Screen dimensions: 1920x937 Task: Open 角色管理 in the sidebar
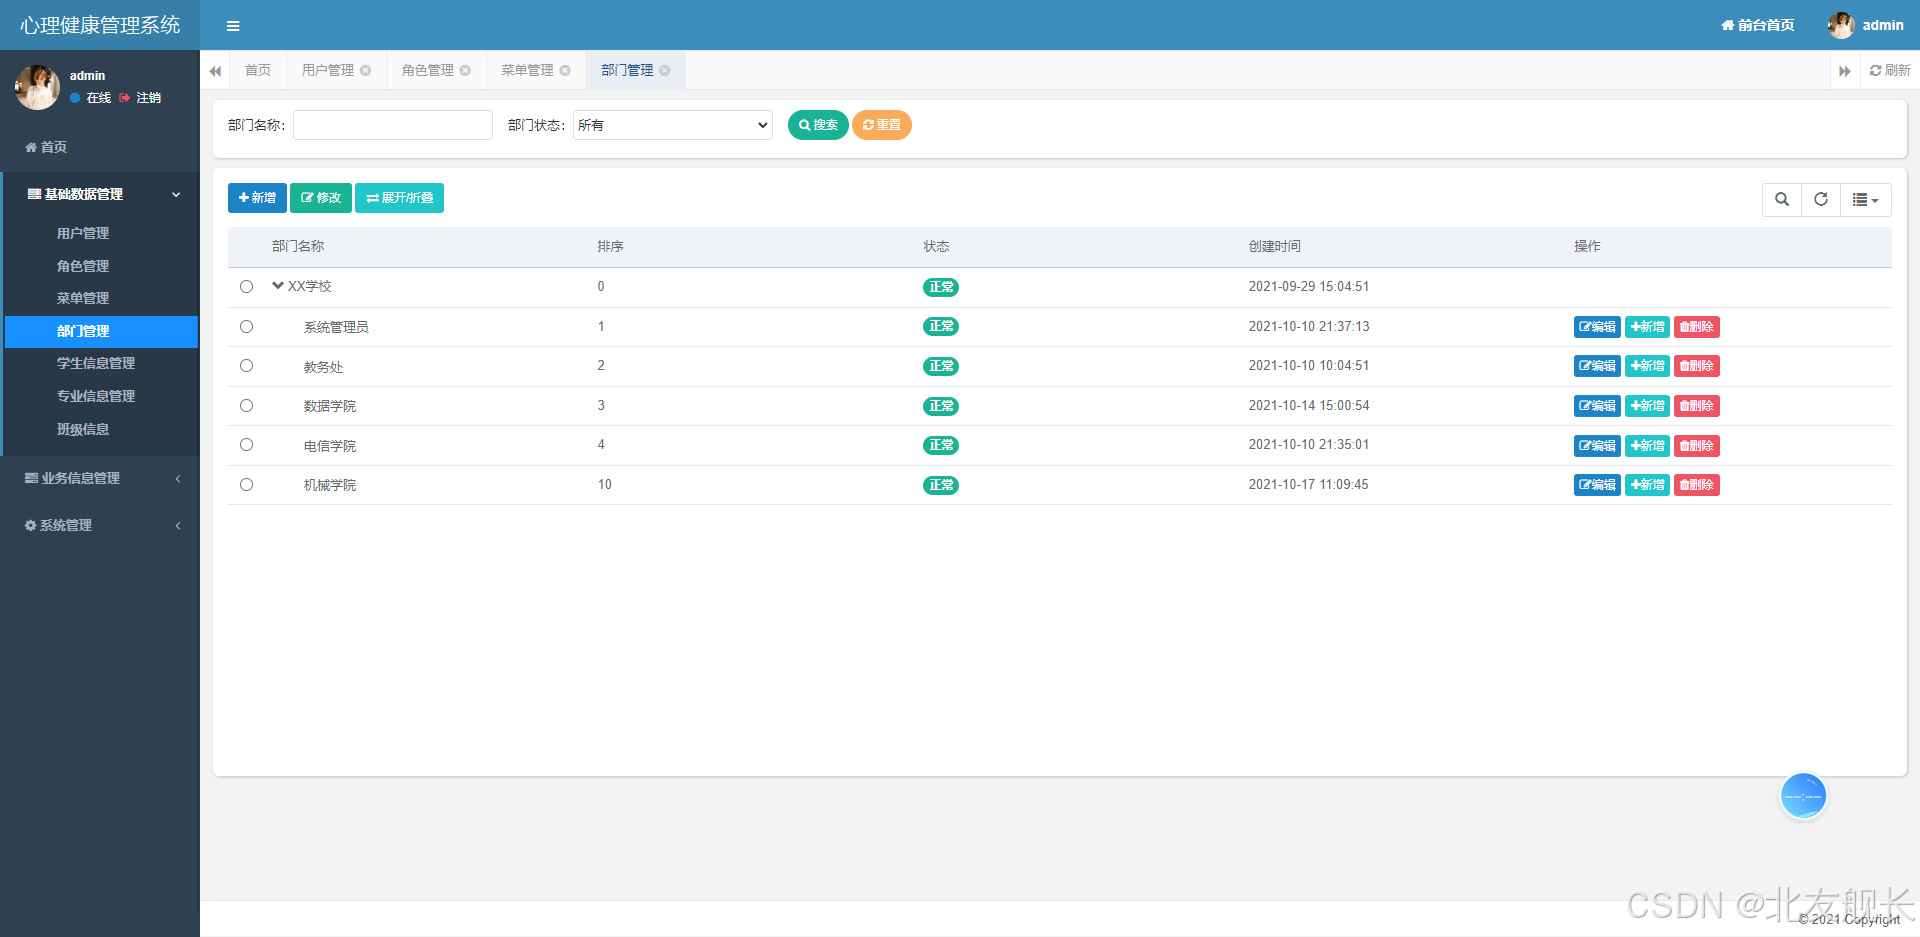tap(83, 266)
